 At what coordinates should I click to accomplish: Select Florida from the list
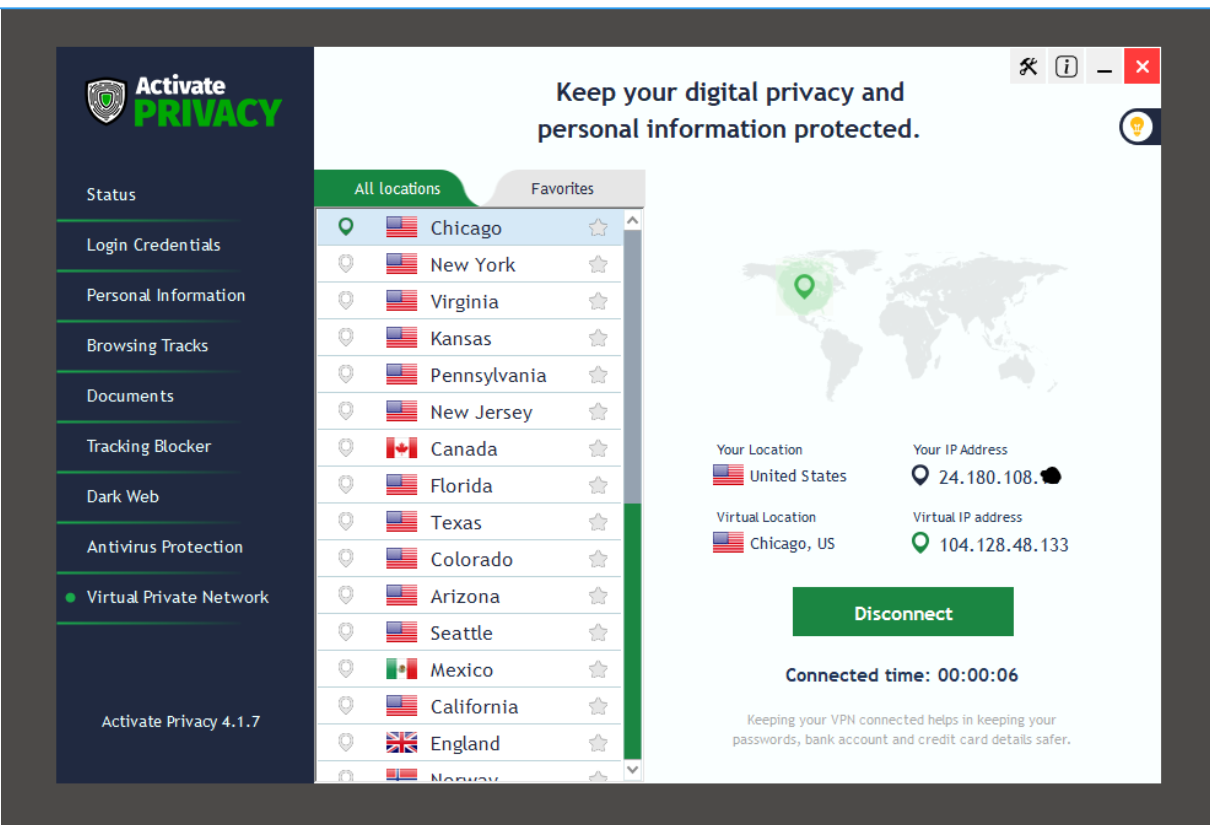pyautogui.click(x=469, y=486)
